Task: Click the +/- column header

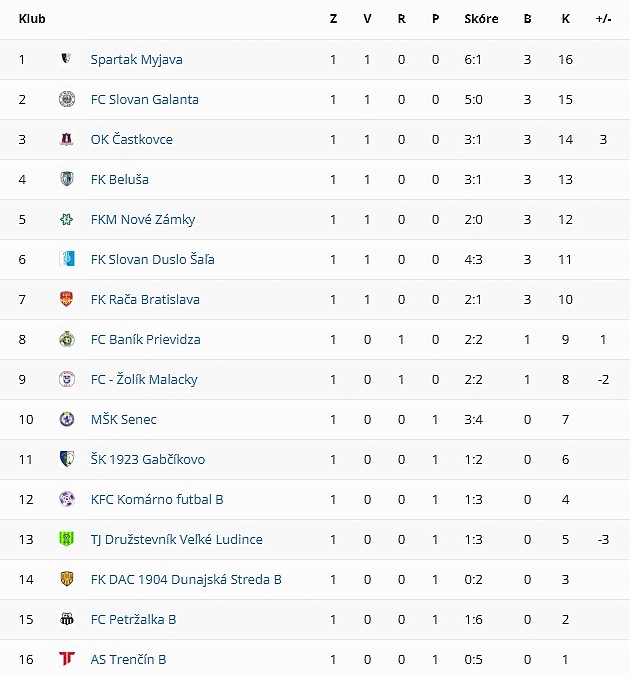Action: (603, 19)
